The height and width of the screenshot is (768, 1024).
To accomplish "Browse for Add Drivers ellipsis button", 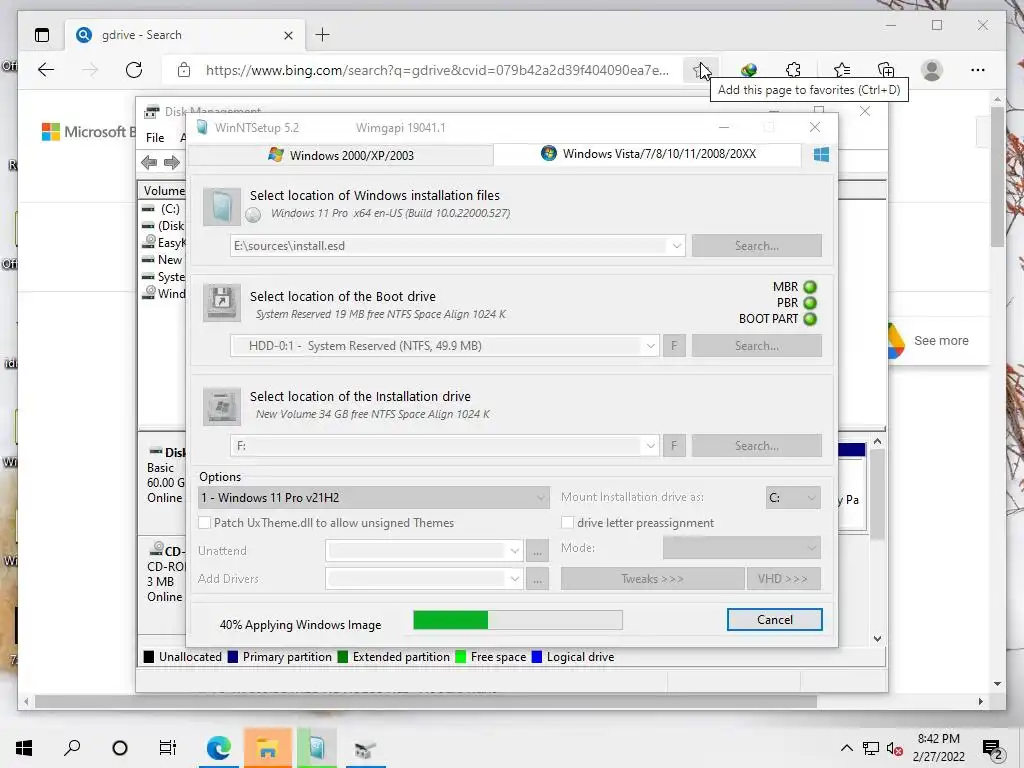I will 537,579.
